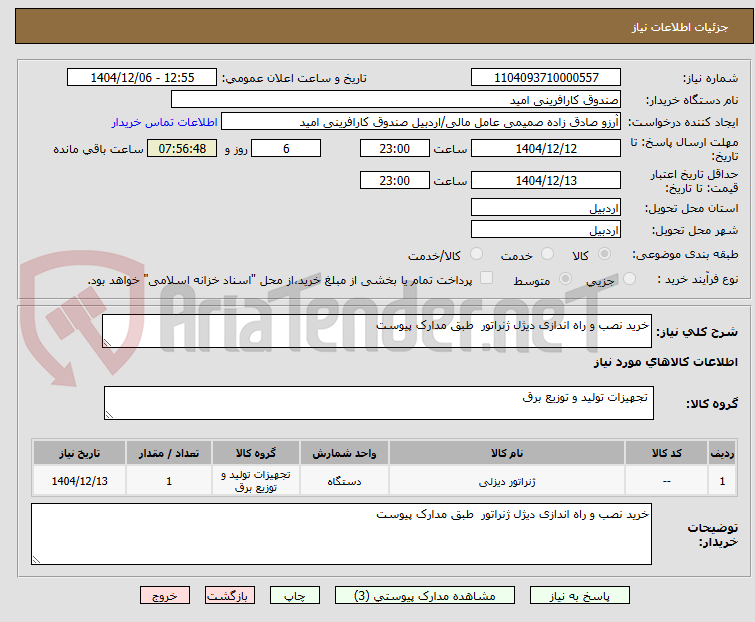The width and height of the screenshot is (755, 622).
Task: Click the price validity hour 23:00 field
Action: (394, 181)
